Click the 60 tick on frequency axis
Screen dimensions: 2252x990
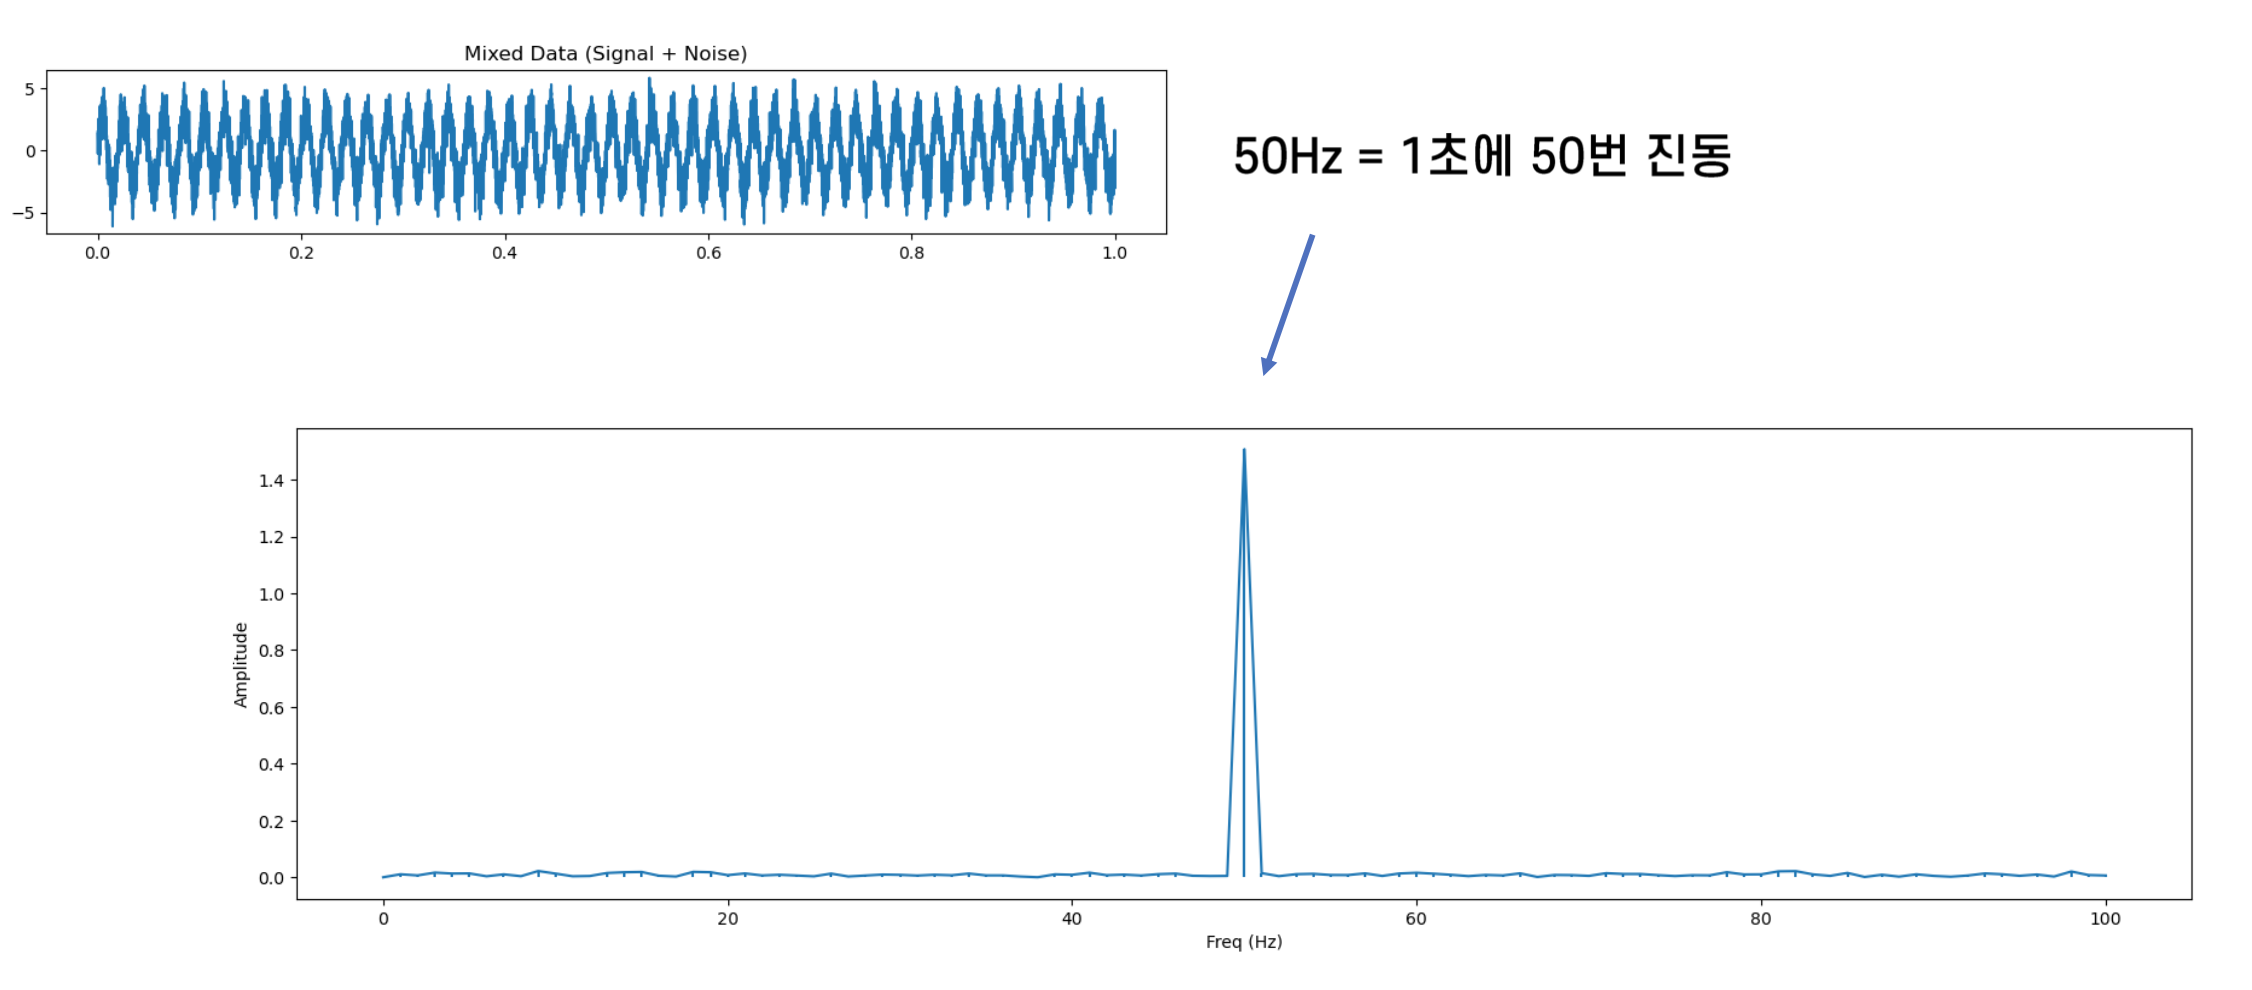pos(1416,919)
